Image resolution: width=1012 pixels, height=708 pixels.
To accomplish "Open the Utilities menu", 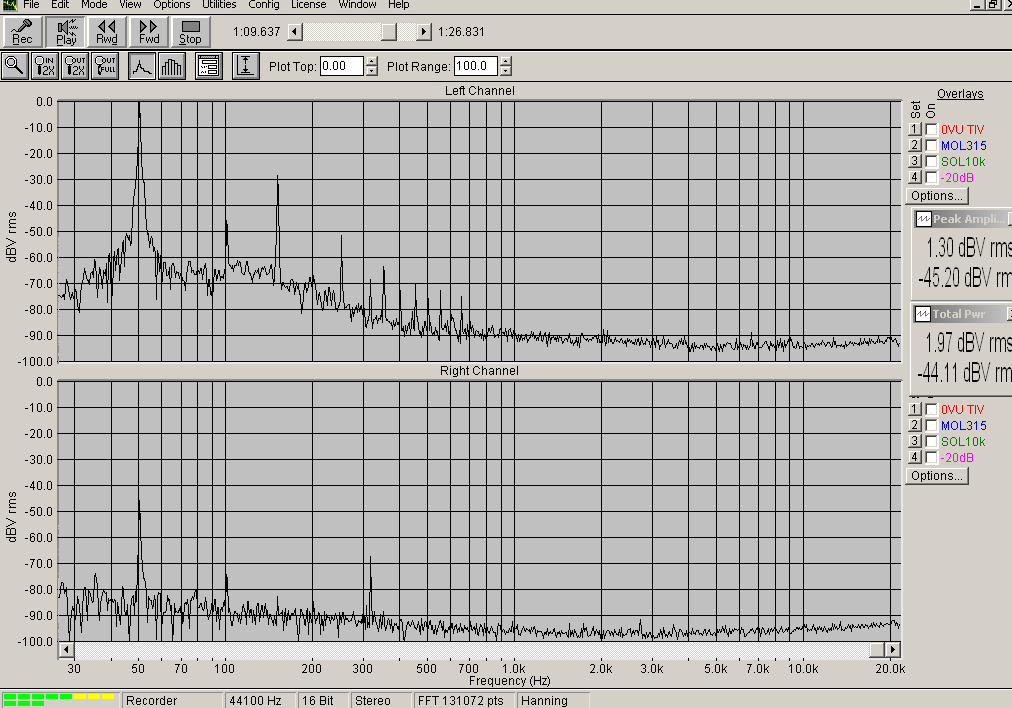I will coord(219,5).
